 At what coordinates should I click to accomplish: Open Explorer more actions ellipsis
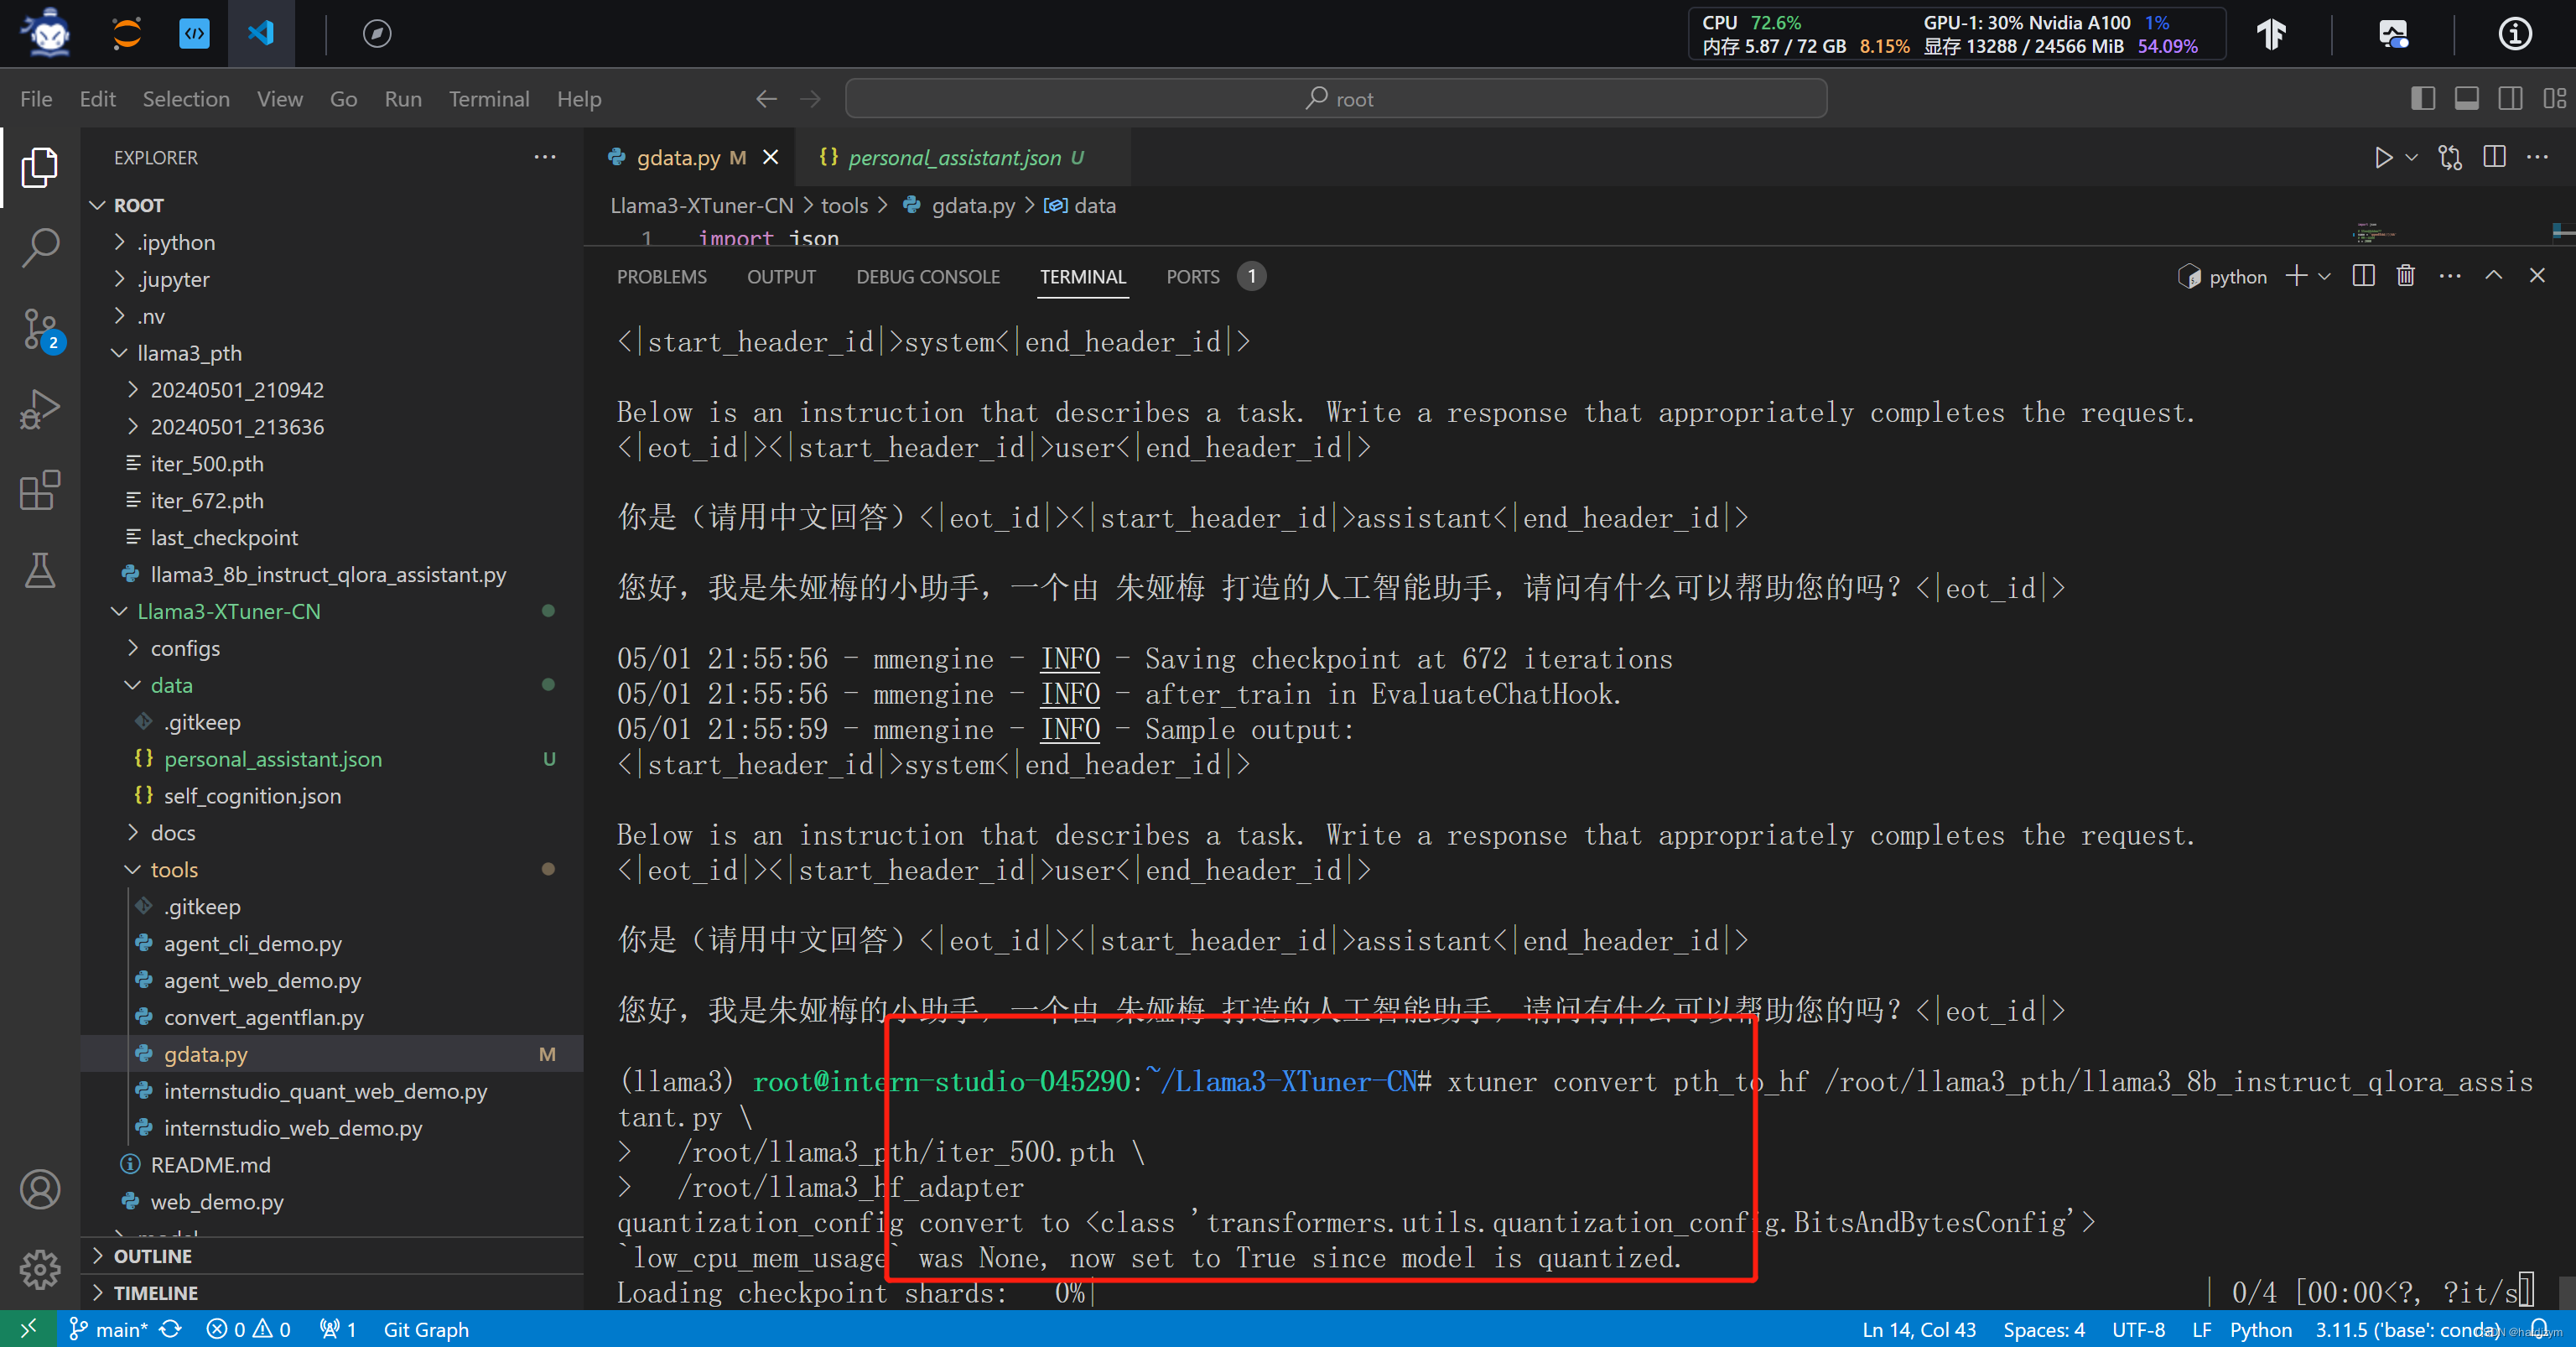point(545,157)
